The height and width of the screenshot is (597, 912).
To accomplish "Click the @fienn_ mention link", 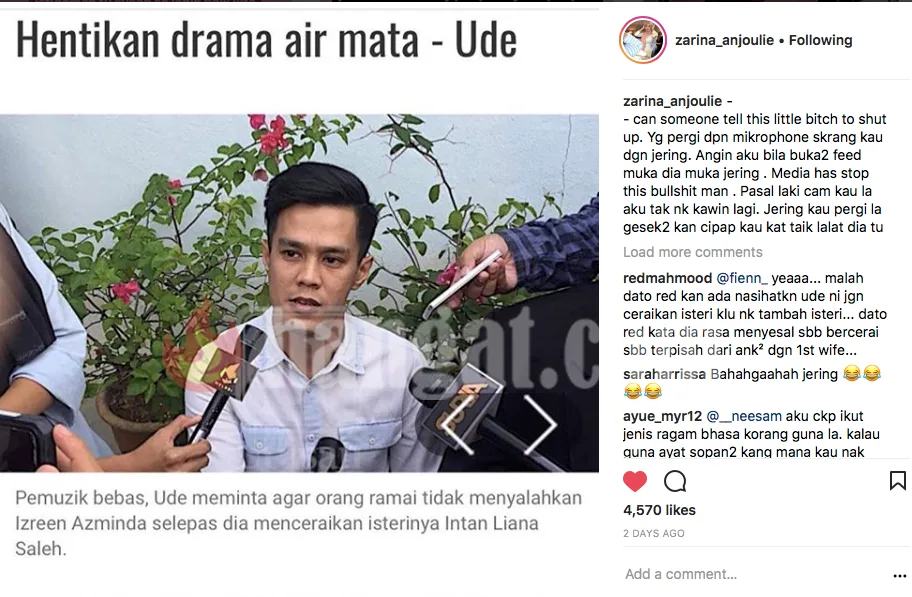I will (x=742, y=278).
